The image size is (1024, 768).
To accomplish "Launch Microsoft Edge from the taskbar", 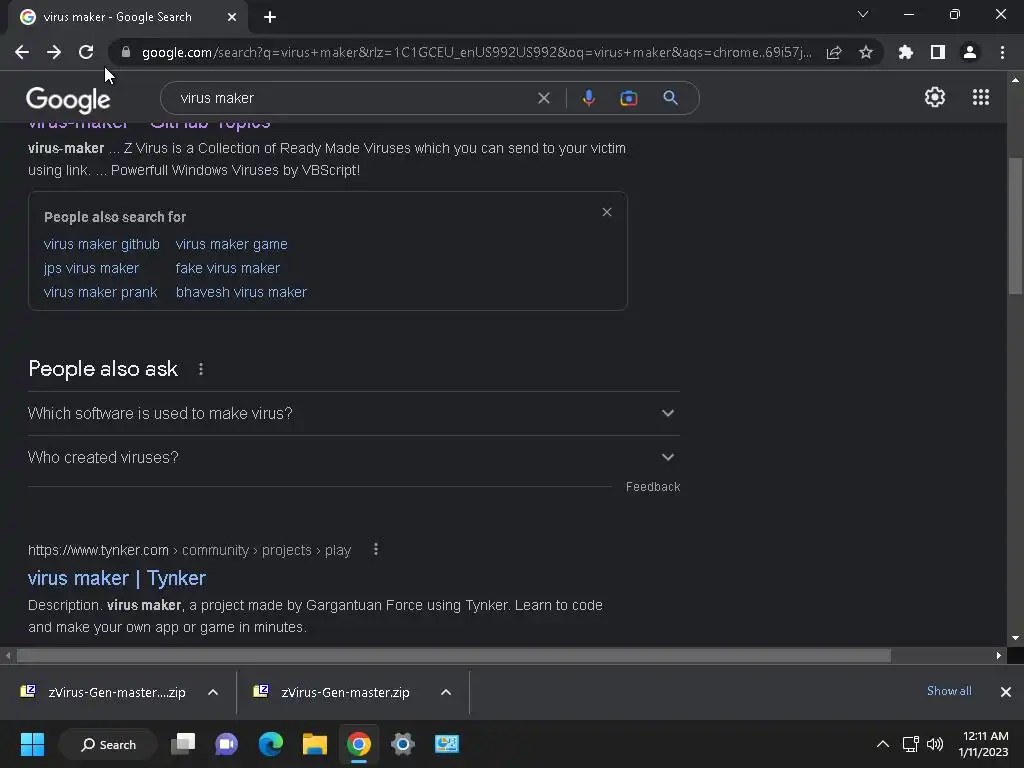I will 270,744.
